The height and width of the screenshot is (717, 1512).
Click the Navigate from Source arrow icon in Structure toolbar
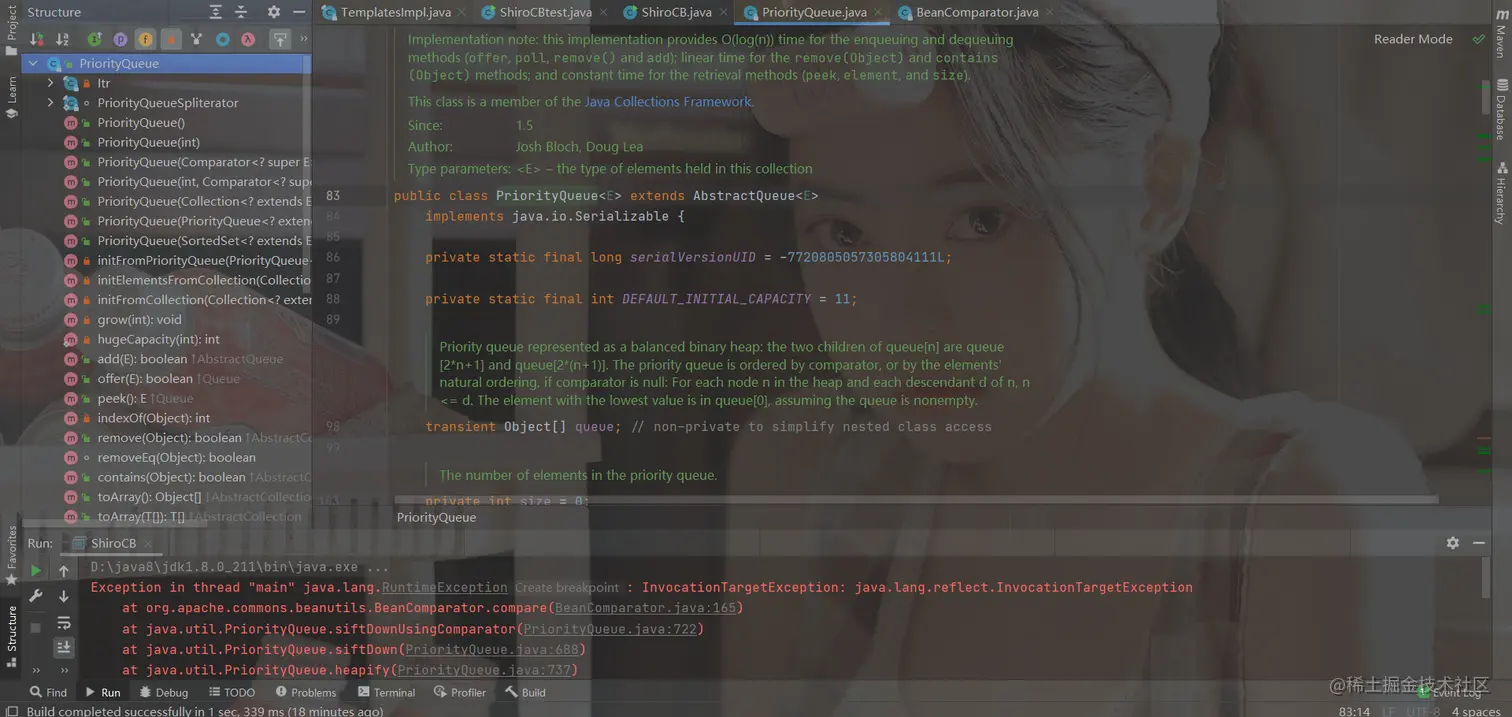pyautogui.click(x=280, y=39)
